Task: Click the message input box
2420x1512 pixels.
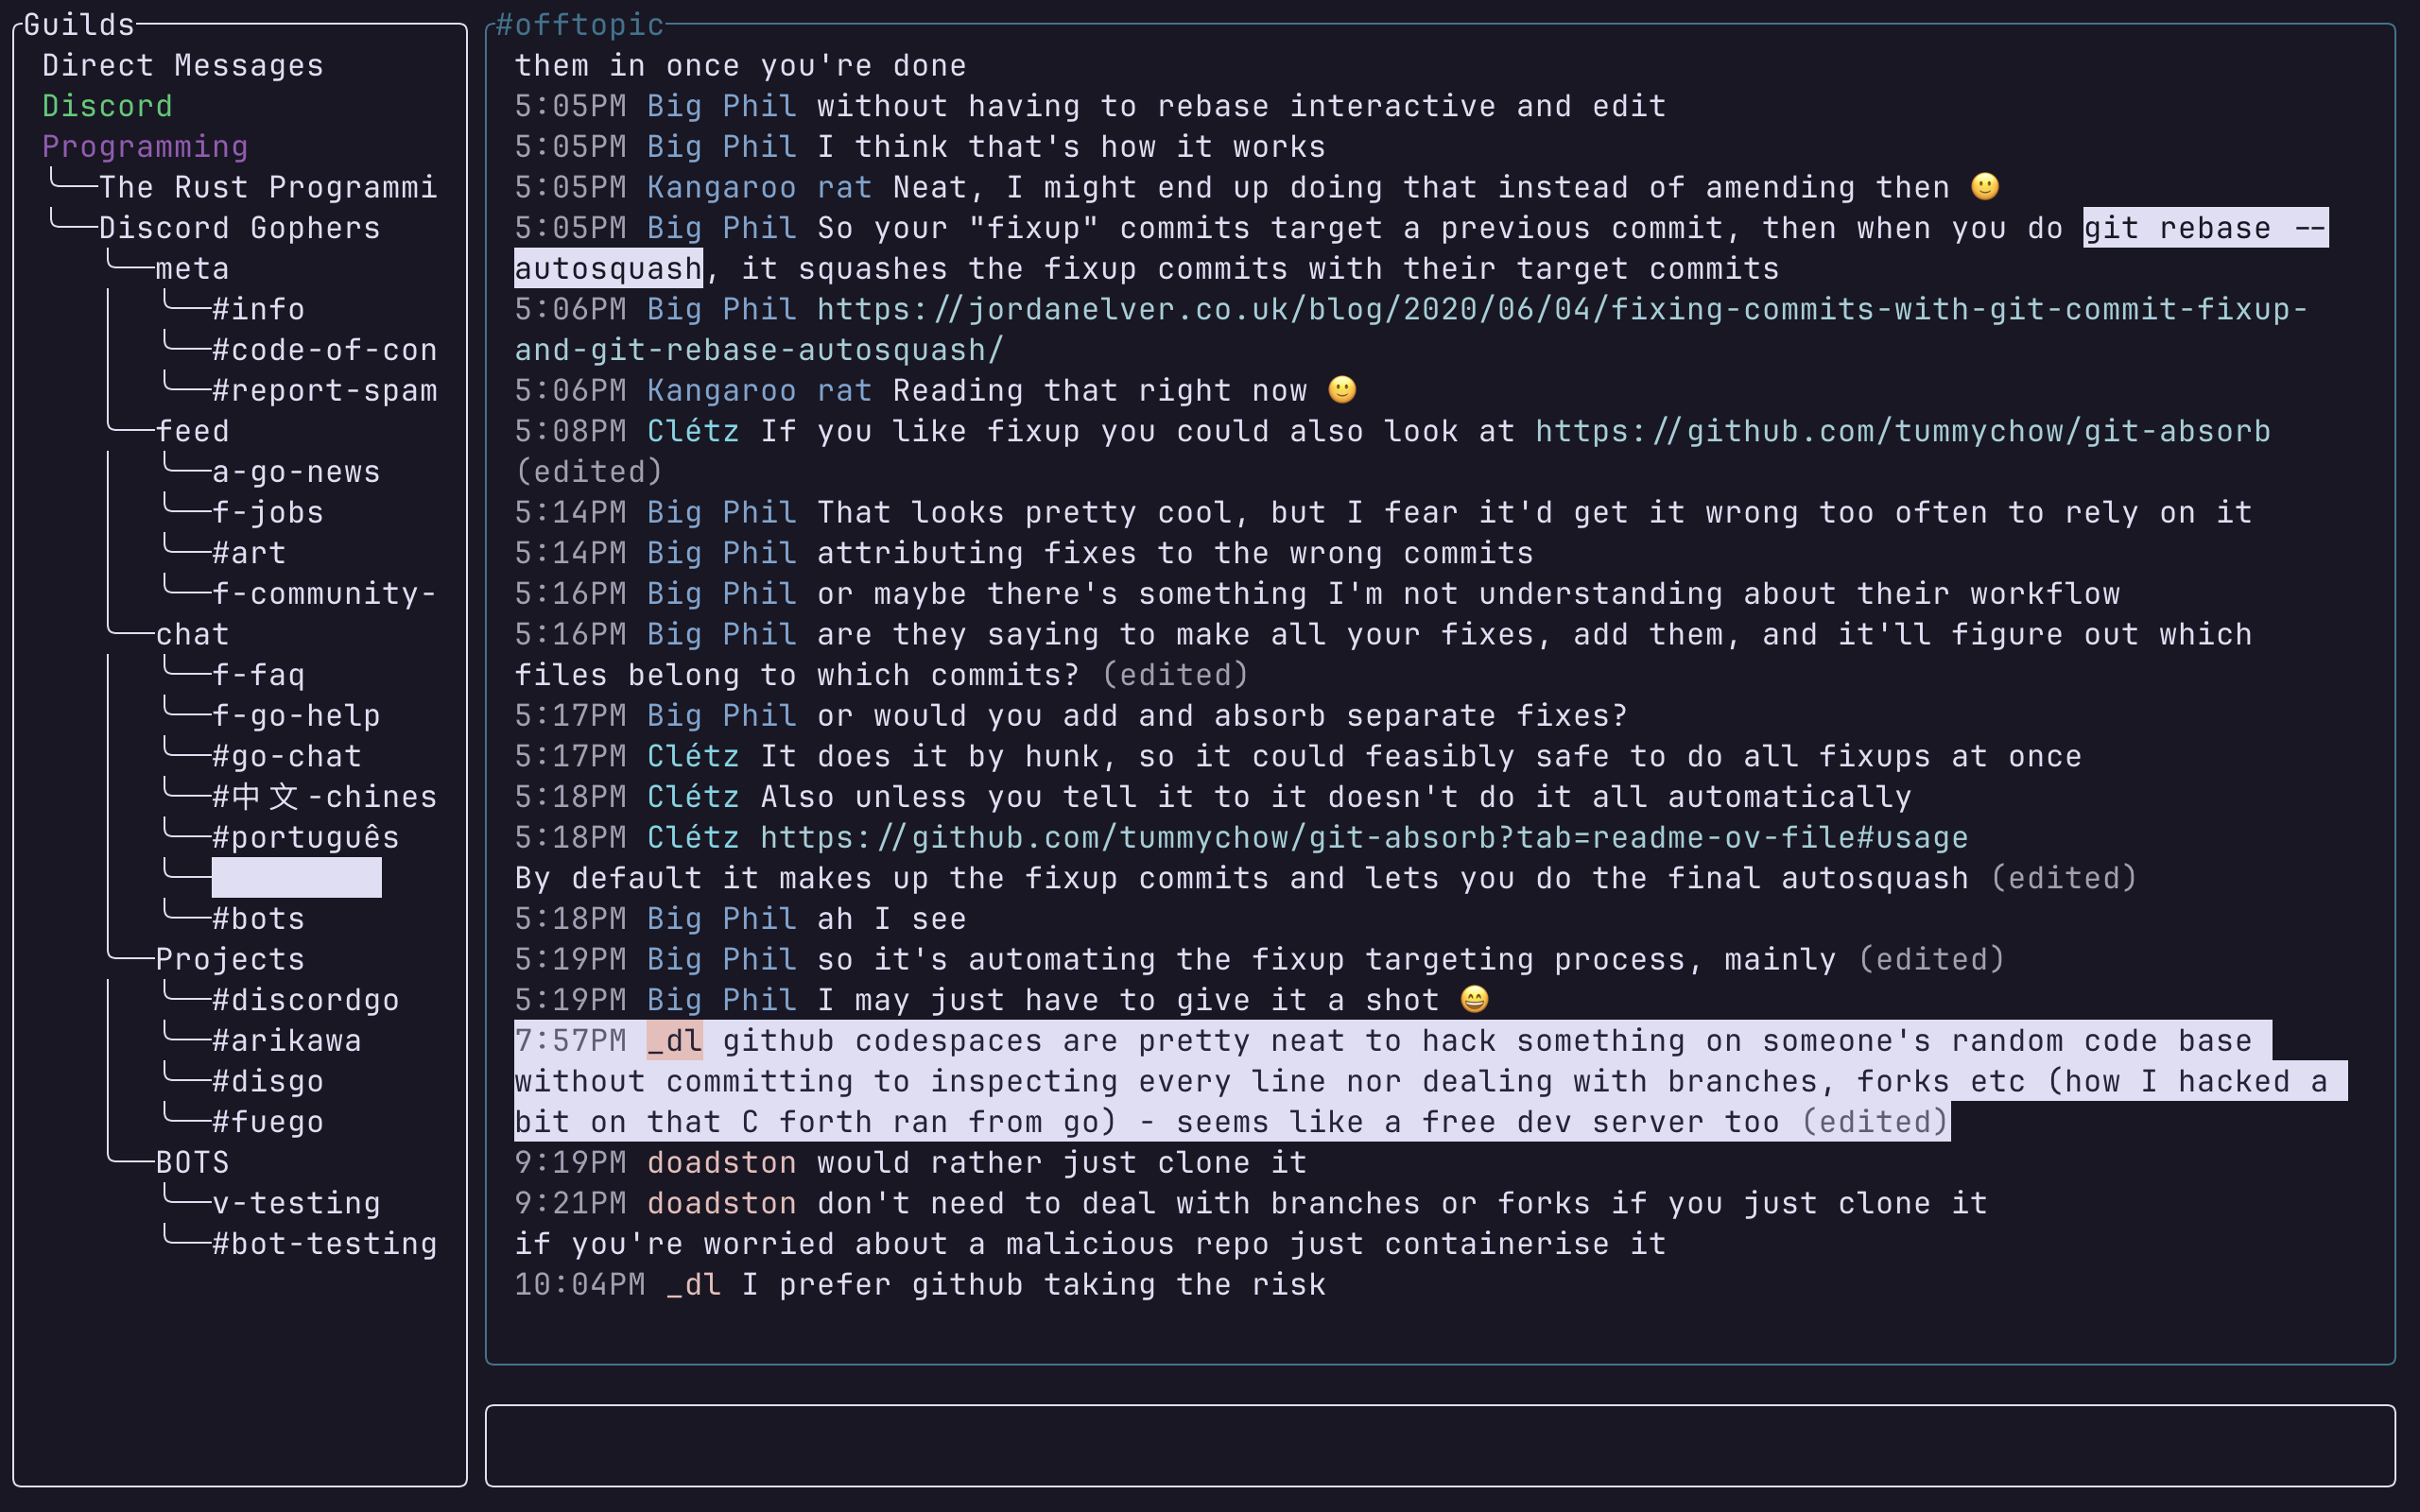Action: [x=1440, y=1445]
